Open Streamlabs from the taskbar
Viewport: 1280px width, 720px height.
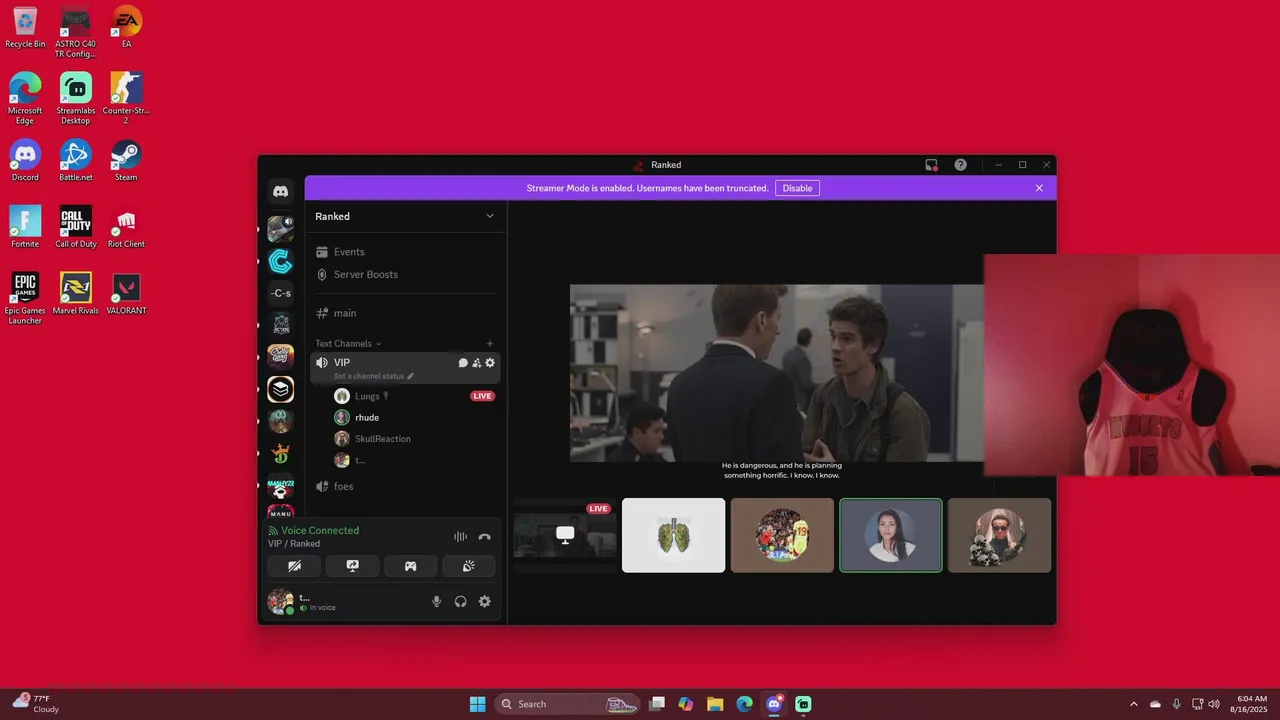pos(803,704)
